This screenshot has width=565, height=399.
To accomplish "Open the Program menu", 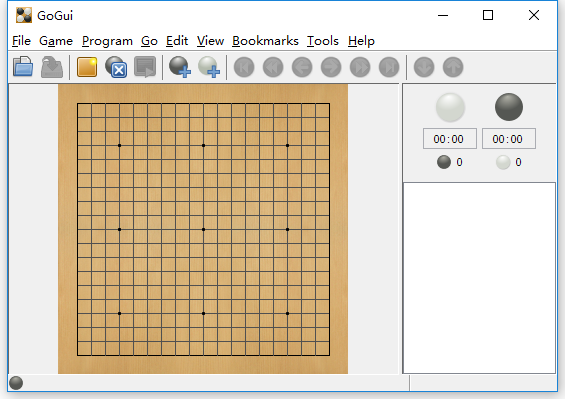I will point(107,41).
